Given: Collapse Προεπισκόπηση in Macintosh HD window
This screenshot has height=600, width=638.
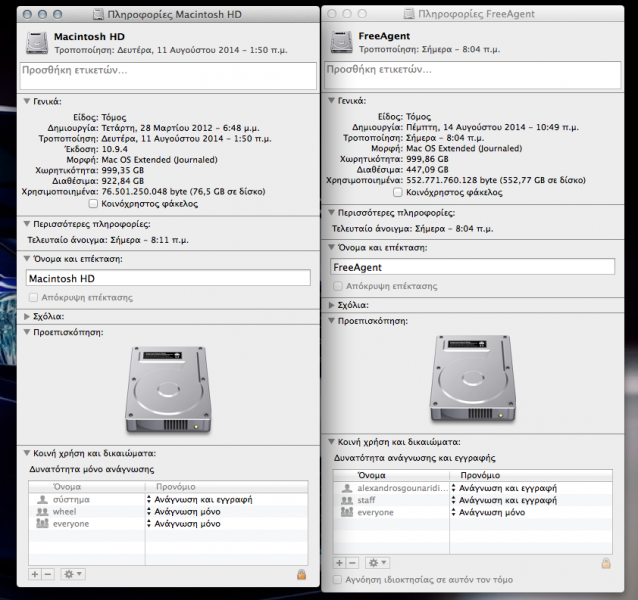Looking at the screenshot, I should (x=27, y=332).
